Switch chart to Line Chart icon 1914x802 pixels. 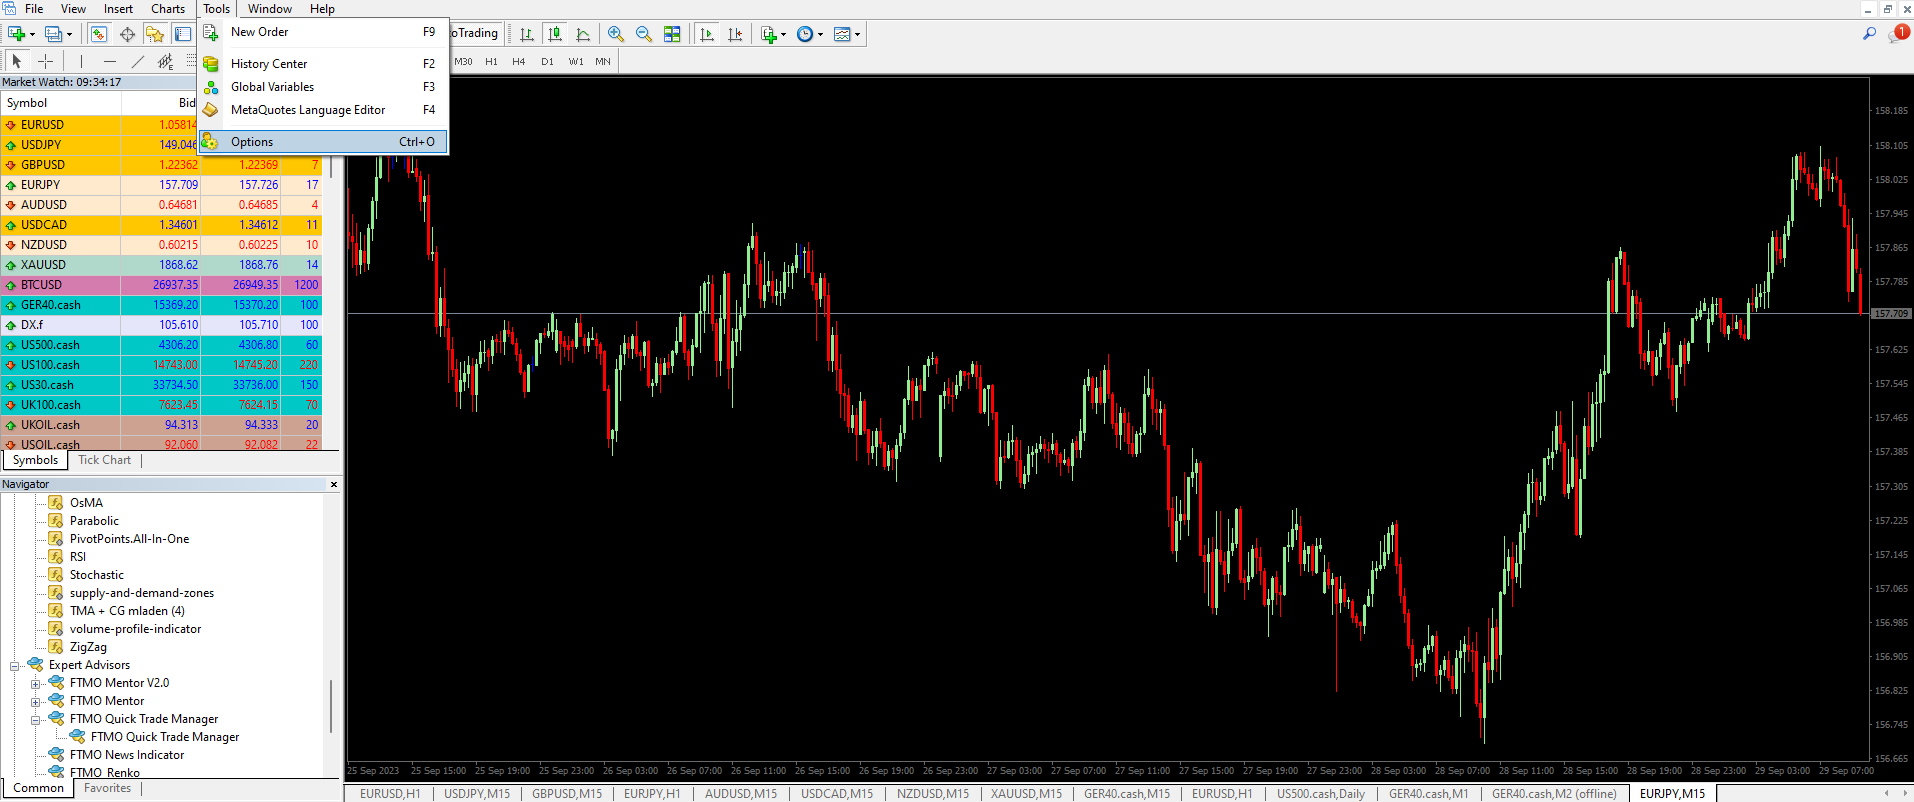click(x=583, y=34)
